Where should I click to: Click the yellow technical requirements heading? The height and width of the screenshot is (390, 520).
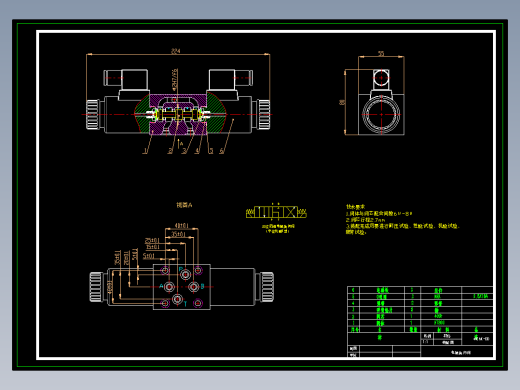(355, 207)
